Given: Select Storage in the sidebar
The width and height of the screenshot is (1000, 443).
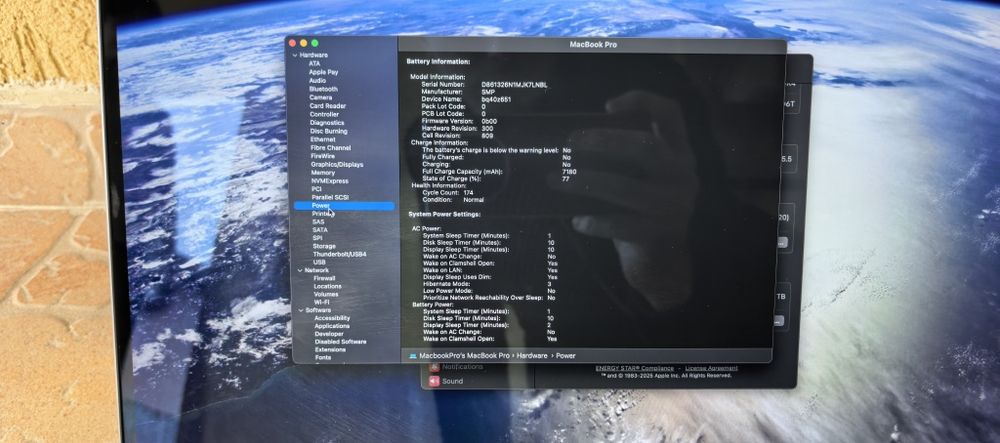Looking at the screenshot, I should tap(324, 246).
